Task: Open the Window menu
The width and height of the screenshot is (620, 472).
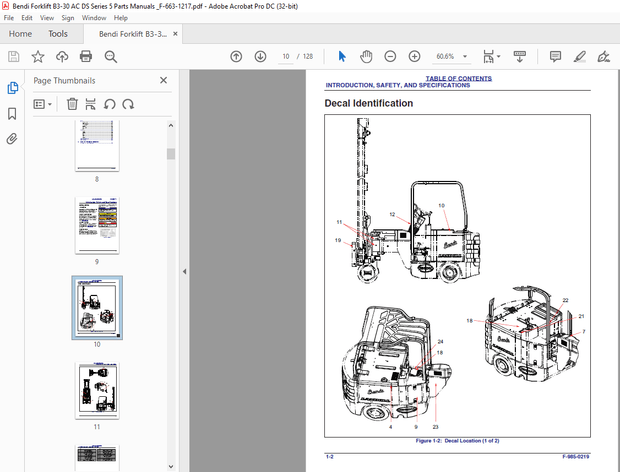Action: point(94,18)
